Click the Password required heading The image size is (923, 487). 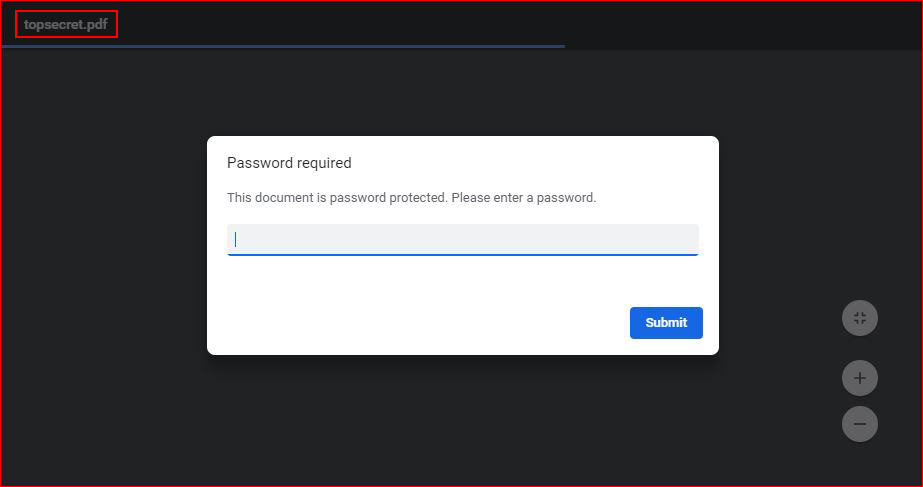[289, 163]
